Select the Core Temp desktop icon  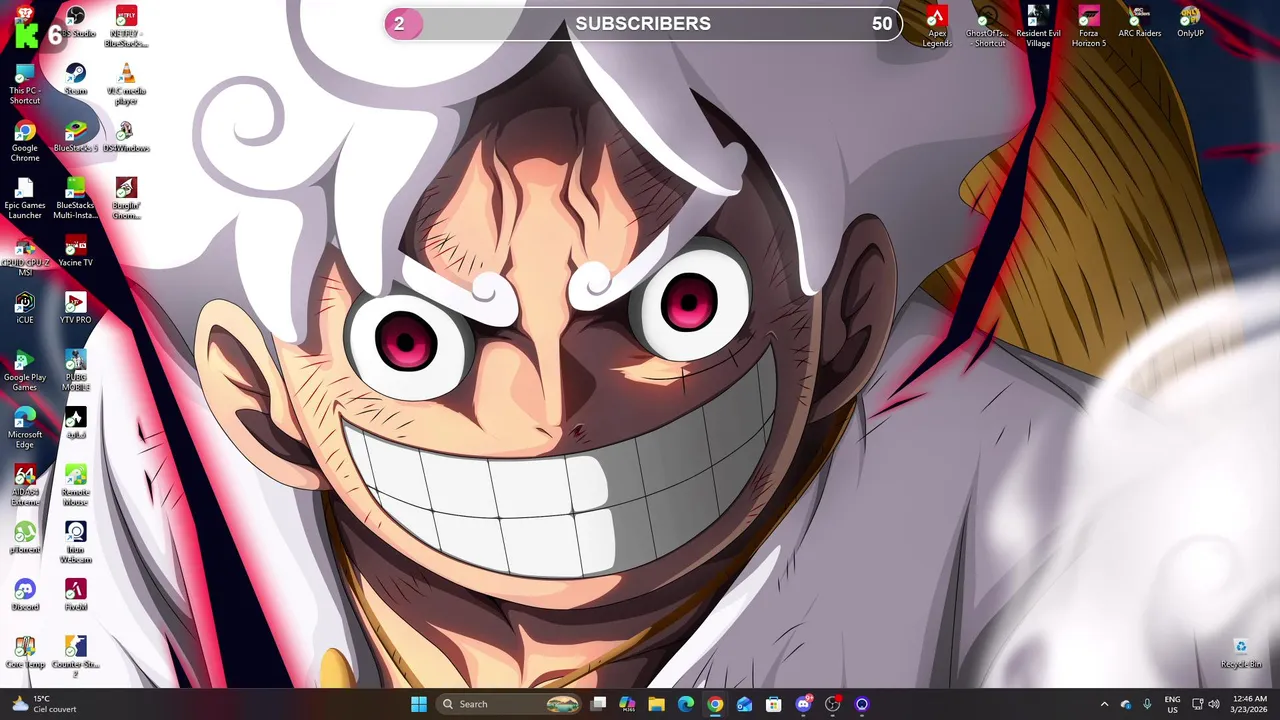point(25,651)
